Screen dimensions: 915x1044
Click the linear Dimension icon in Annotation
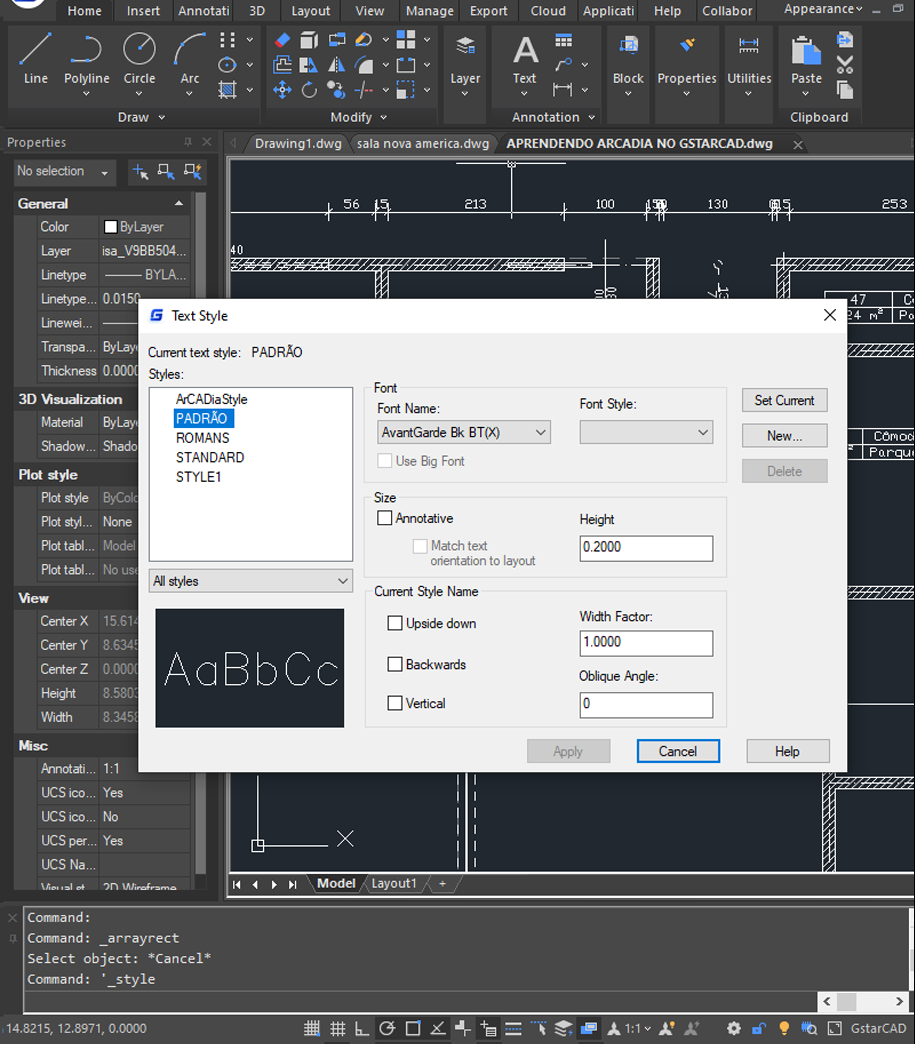pyautogui.click(x=562, y=89)
